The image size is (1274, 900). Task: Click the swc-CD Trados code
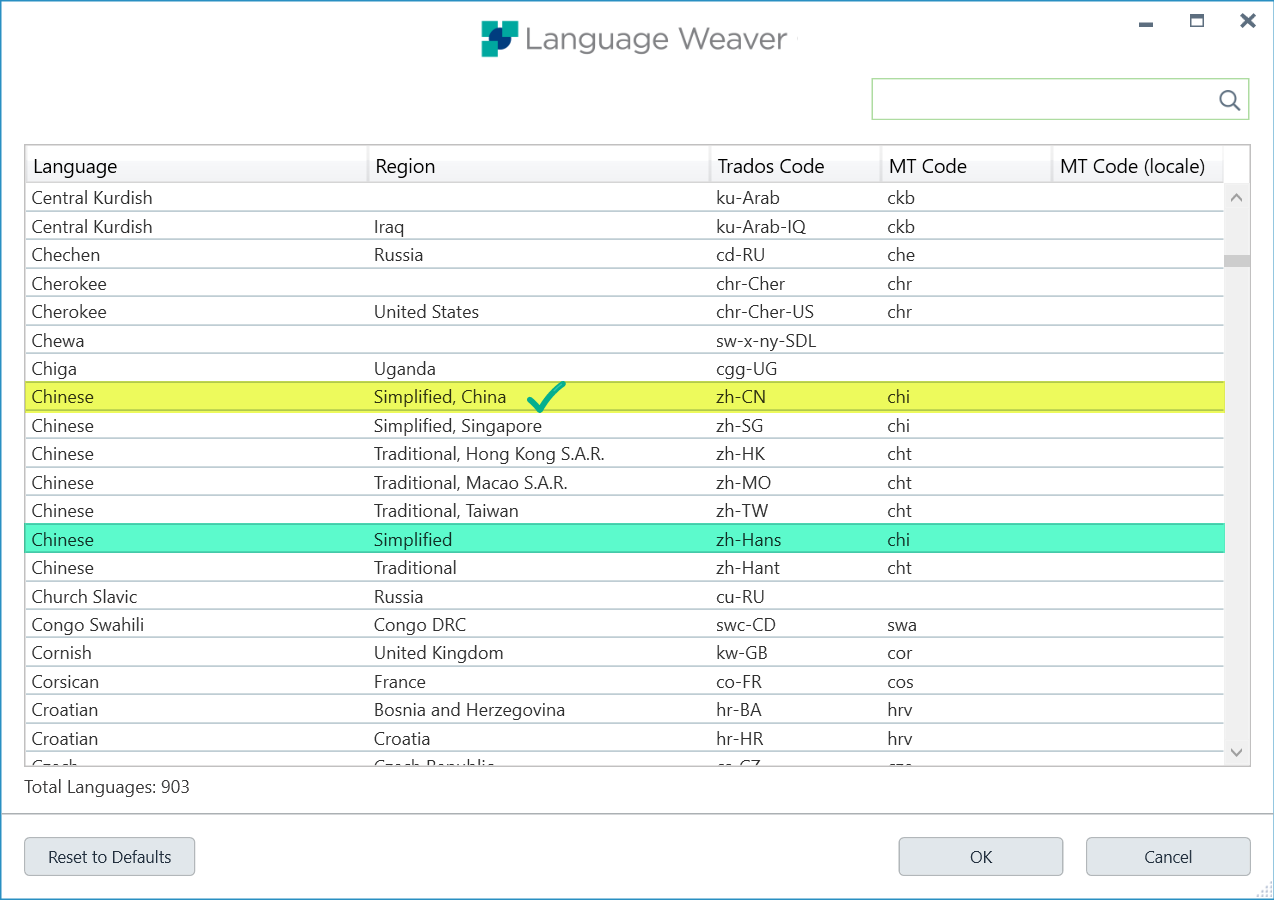(x=747, y=625)
